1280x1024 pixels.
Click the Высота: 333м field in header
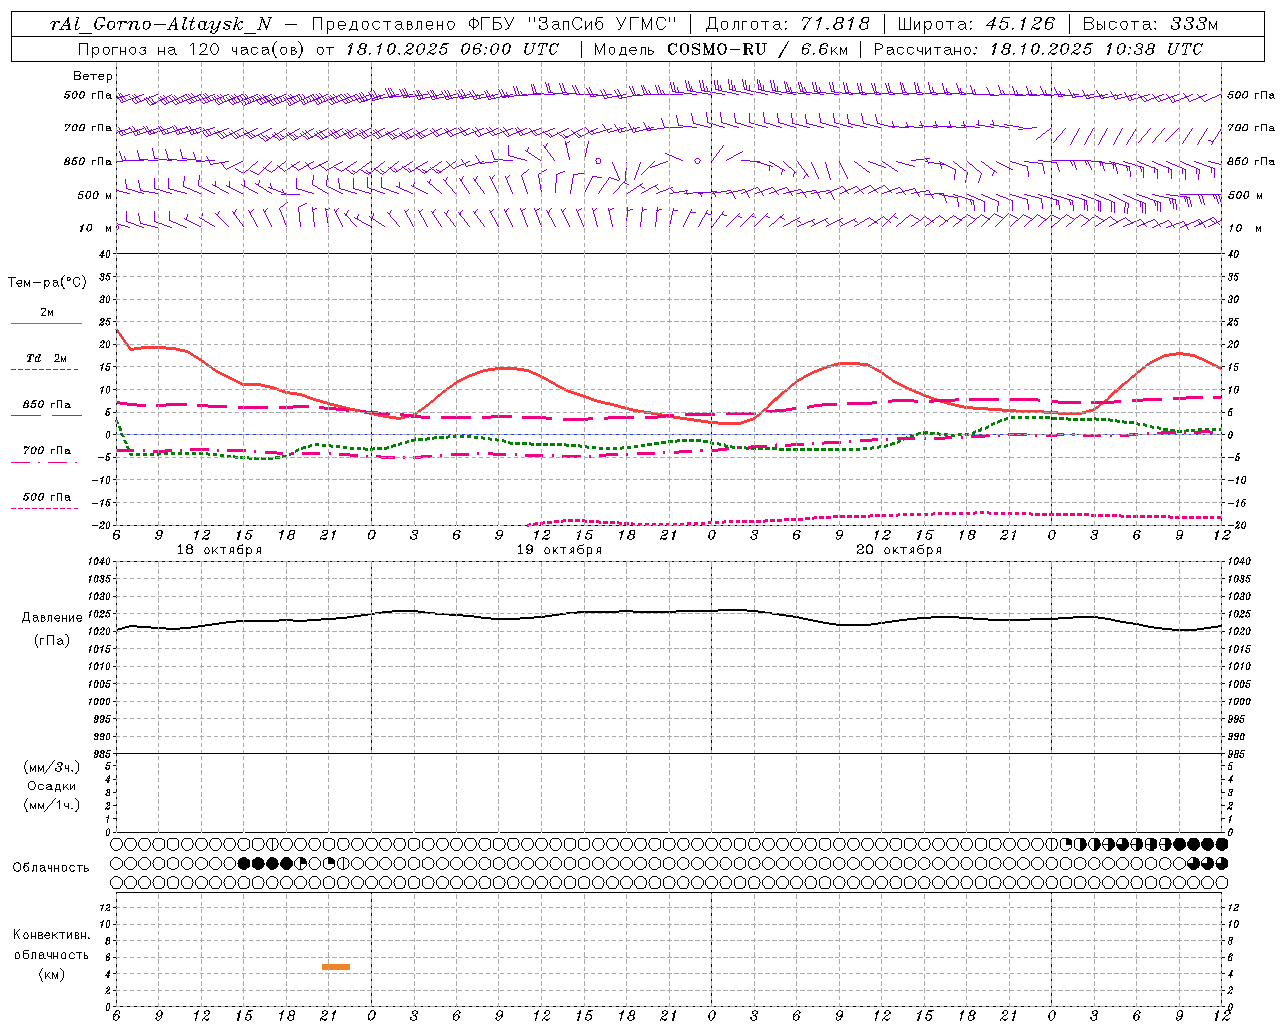pos(1151,24)
